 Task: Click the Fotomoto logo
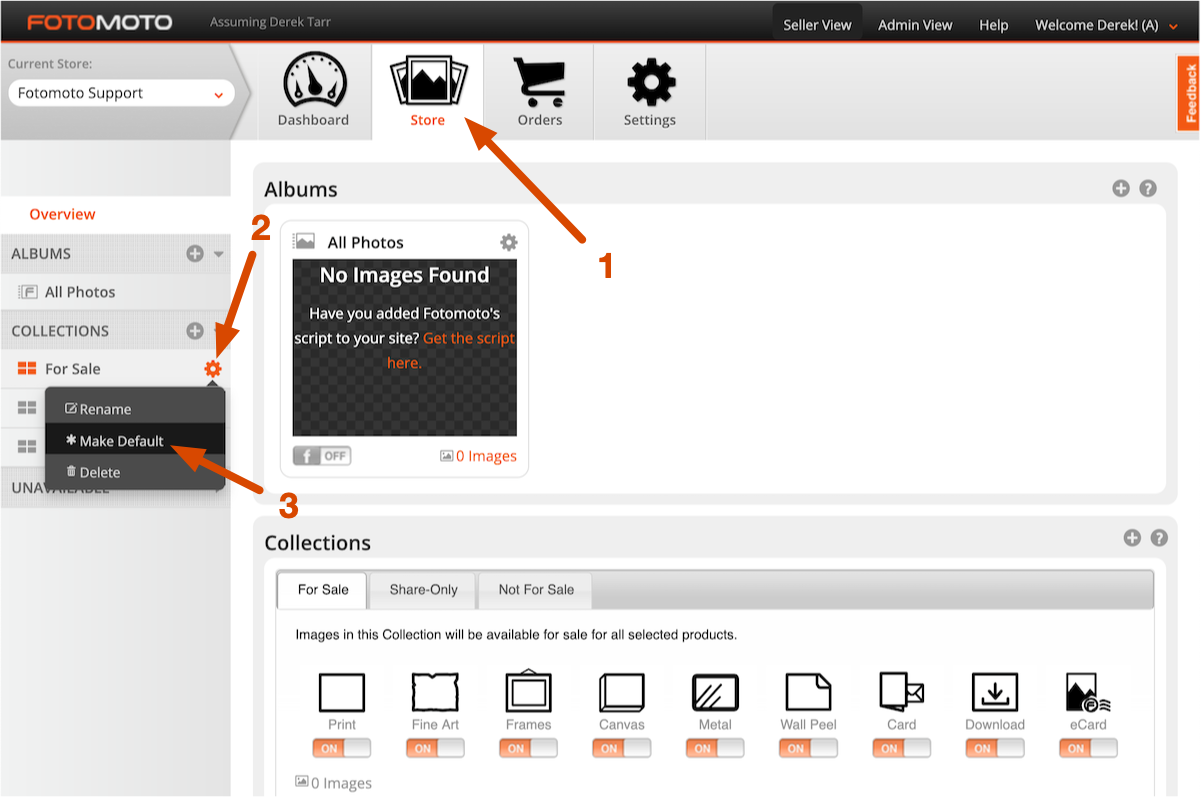[99, 22]
